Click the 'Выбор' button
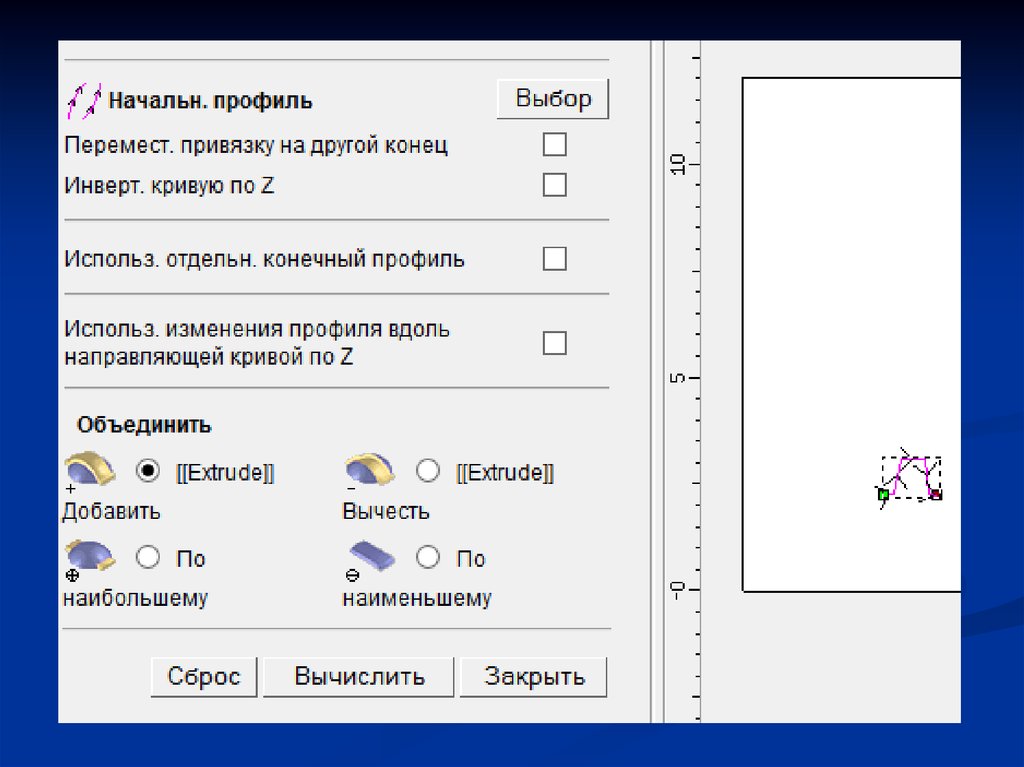The image size is (1024, 767). pyautogui.click(x=553, y=99)
